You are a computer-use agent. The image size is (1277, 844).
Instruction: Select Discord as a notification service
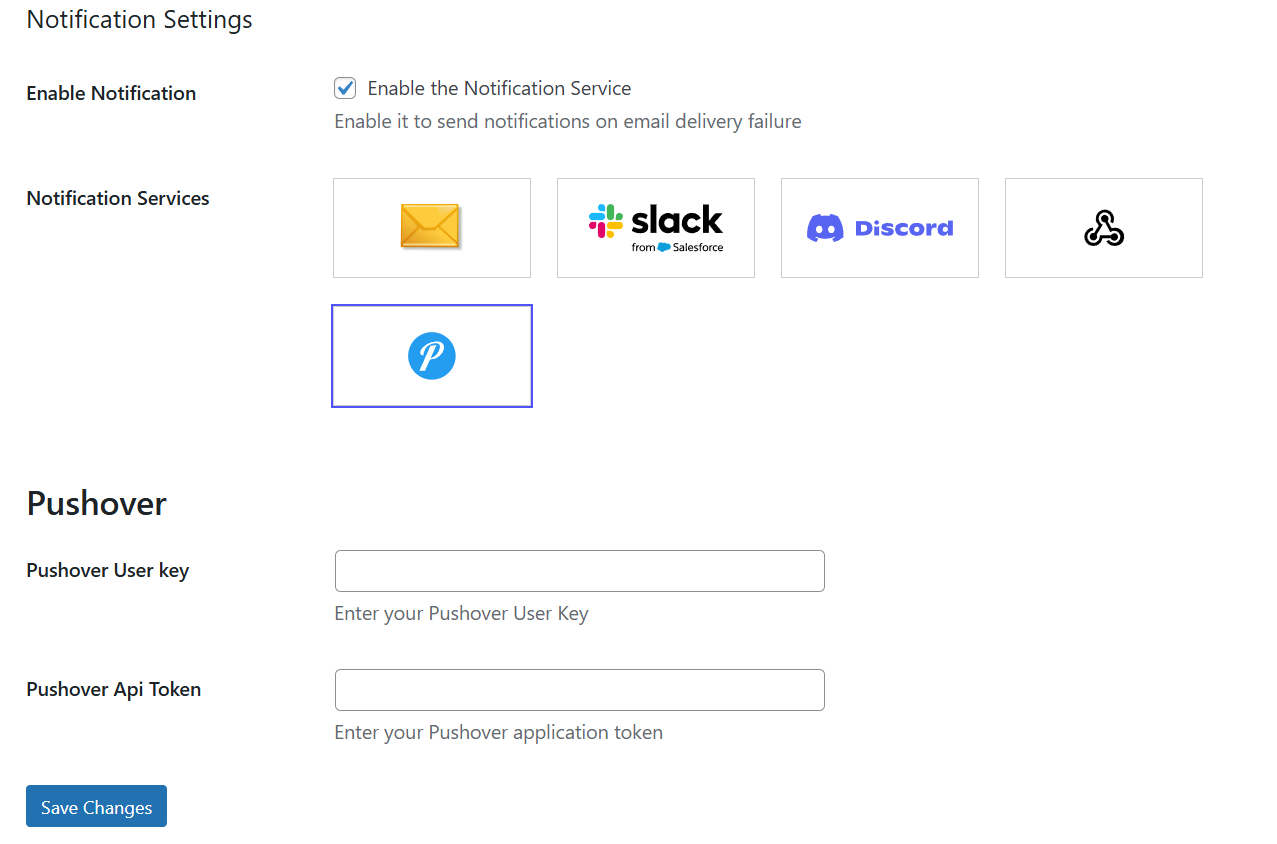pyautogui.click(x=879, y=227)
